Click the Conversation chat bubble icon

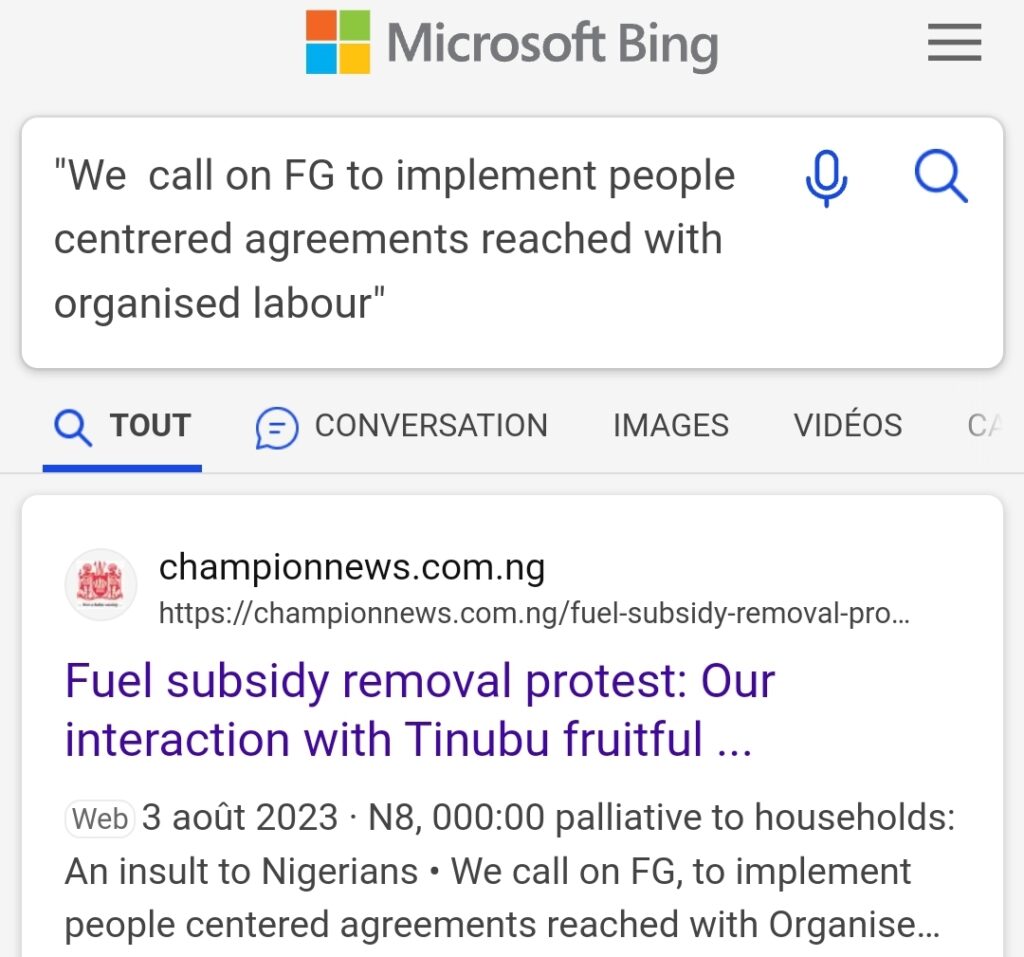coord(277,428)
